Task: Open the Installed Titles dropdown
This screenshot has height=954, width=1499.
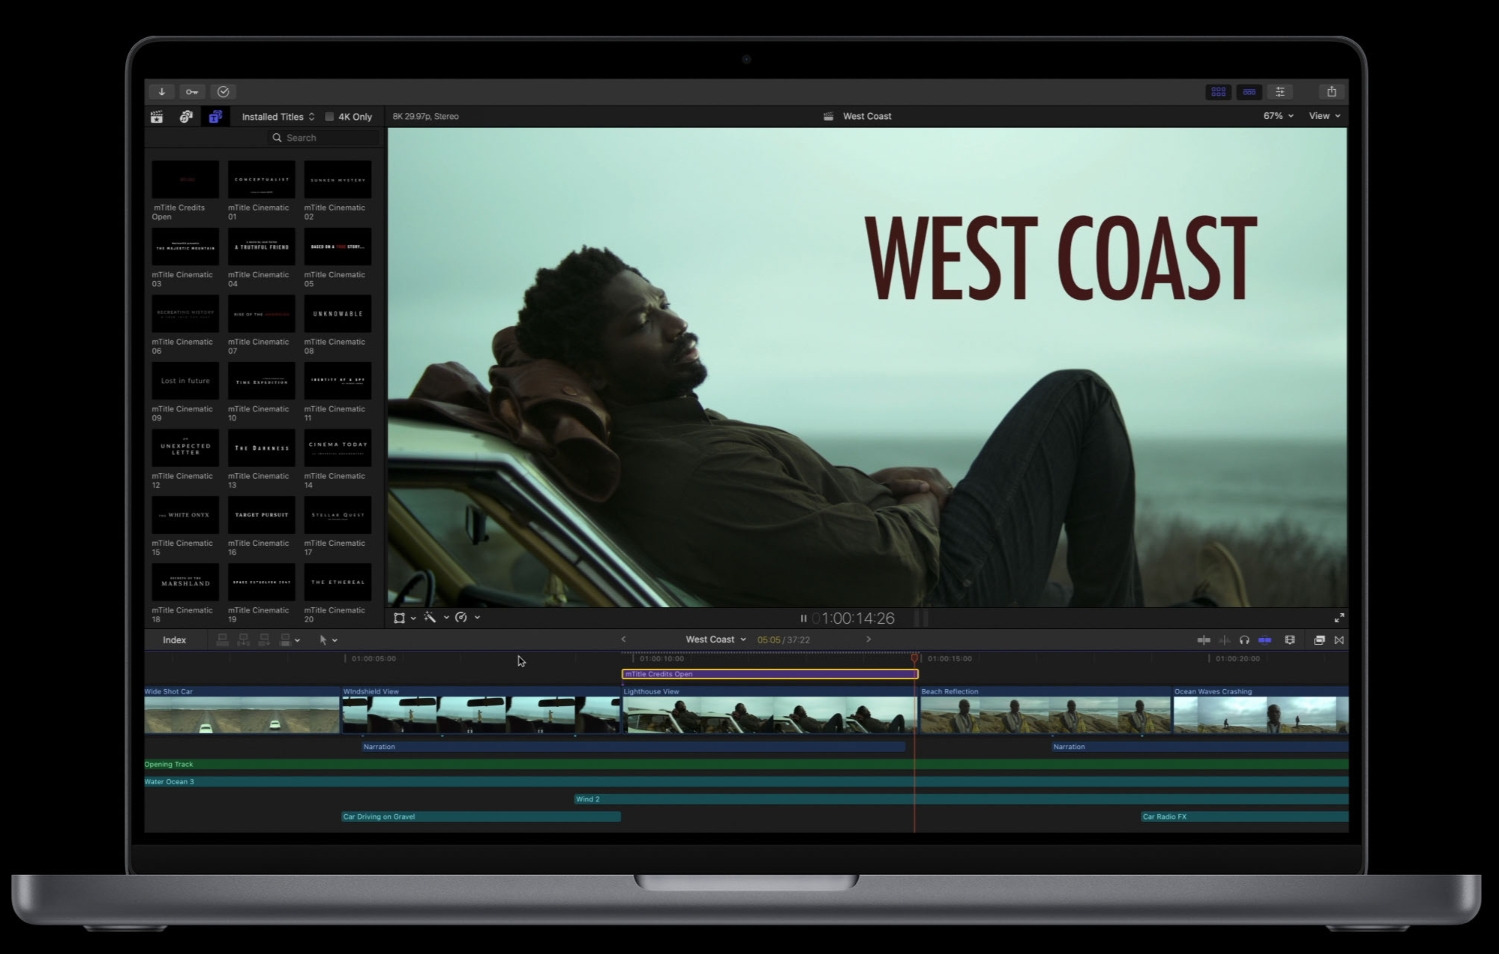Action: pyautogui.click(x=277, y=116)
